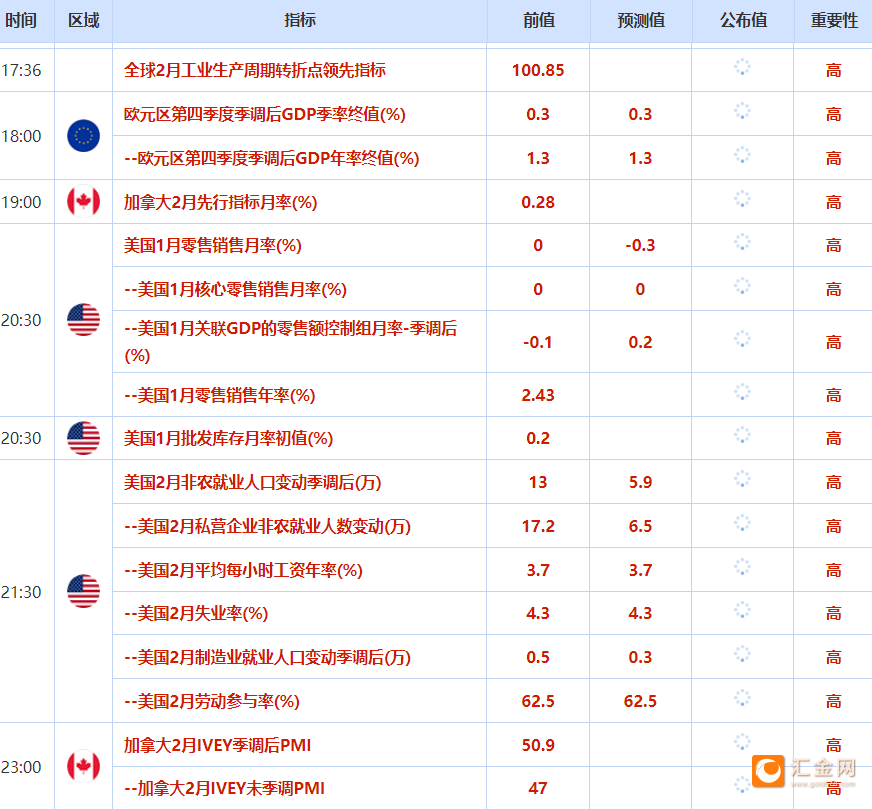Click the US flag next to the nonfarm payroll rows
Screen dimensions: 872x810
point(83,591)
